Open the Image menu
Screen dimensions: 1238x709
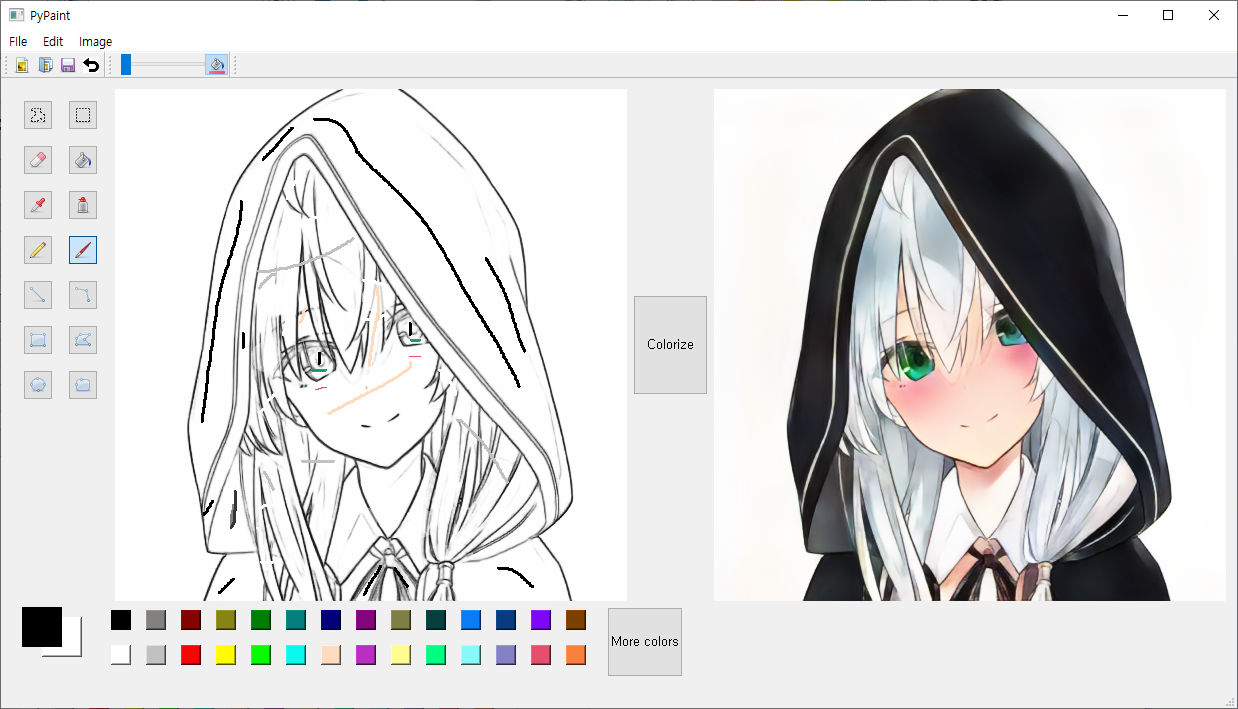pos(96,42)
